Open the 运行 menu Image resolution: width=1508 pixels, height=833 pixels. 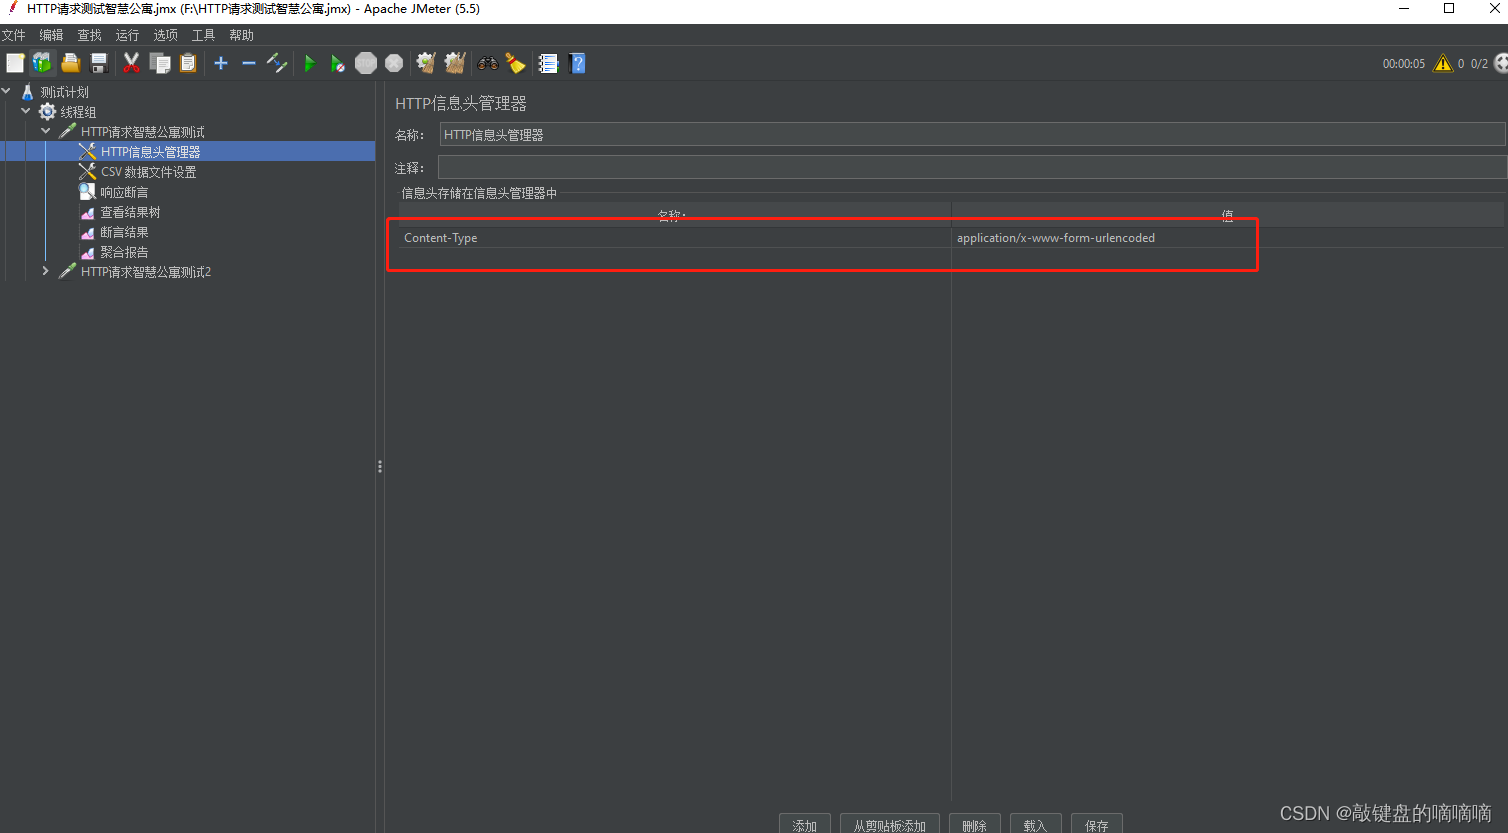coord(127,35)
